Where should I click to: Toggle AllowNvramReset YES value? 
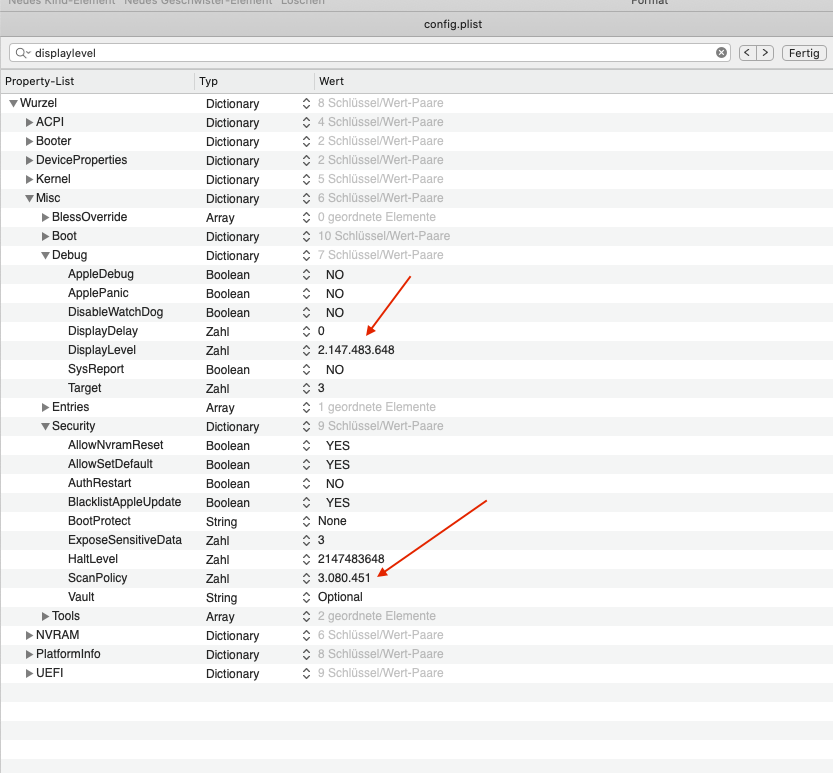click(x=338, y=446)
